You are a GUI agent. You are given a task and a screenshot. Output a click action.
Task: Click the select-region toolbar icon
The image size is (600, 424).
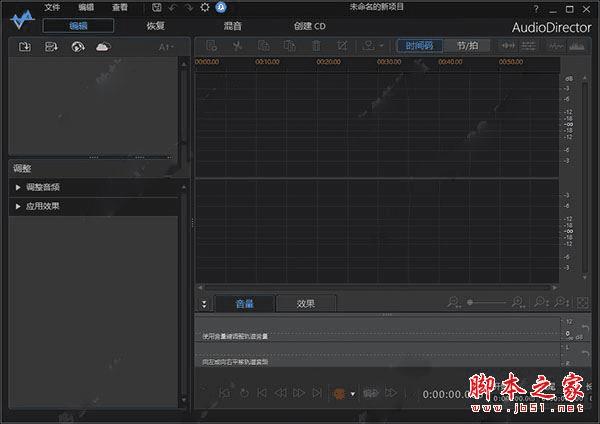211,46
